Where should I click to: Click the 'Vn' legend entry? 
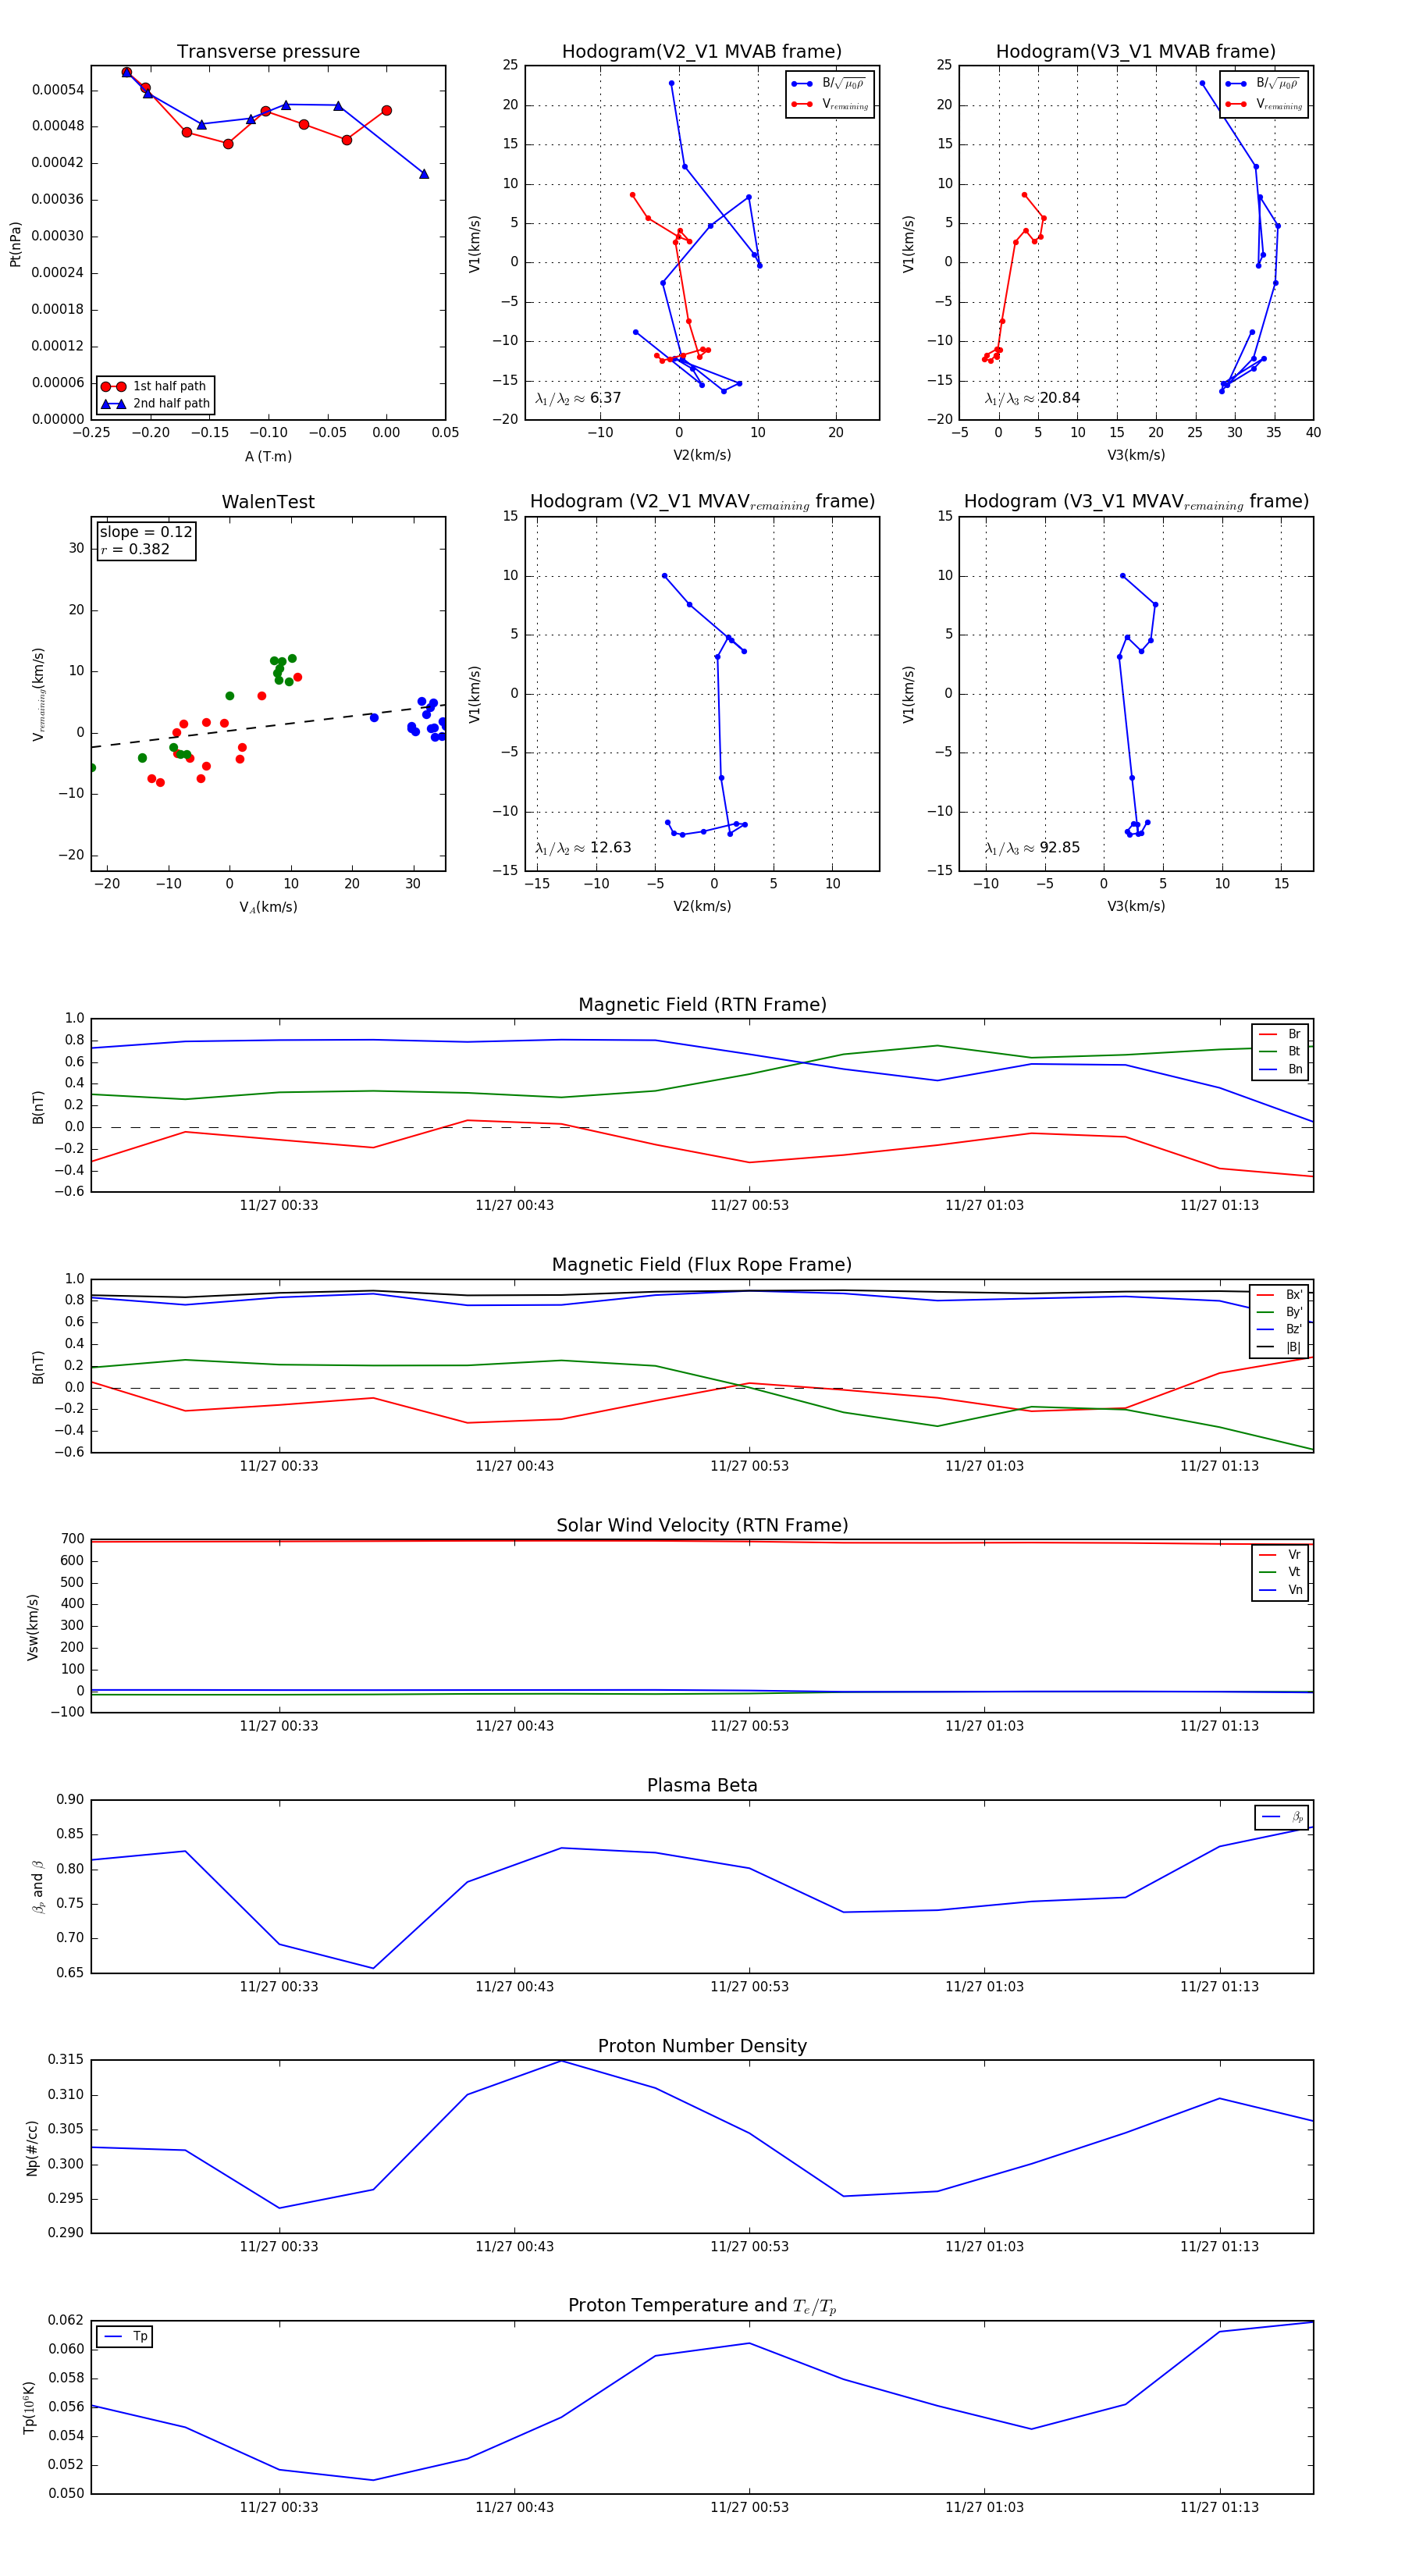click(x=1280, y=1590)
